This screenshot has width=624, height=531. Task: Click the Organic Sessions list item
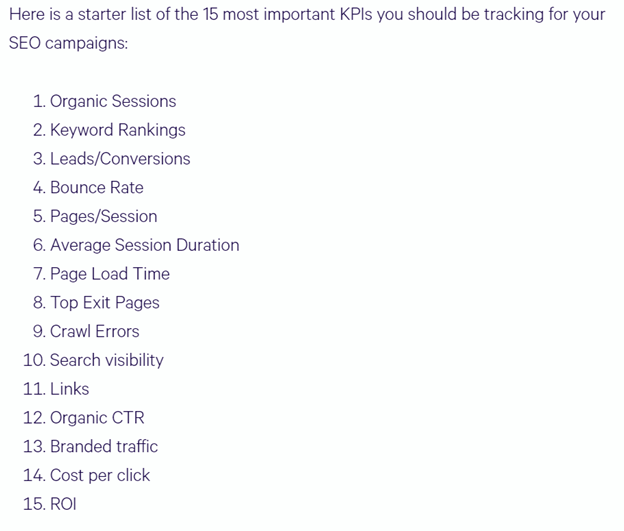coord(112,101)
